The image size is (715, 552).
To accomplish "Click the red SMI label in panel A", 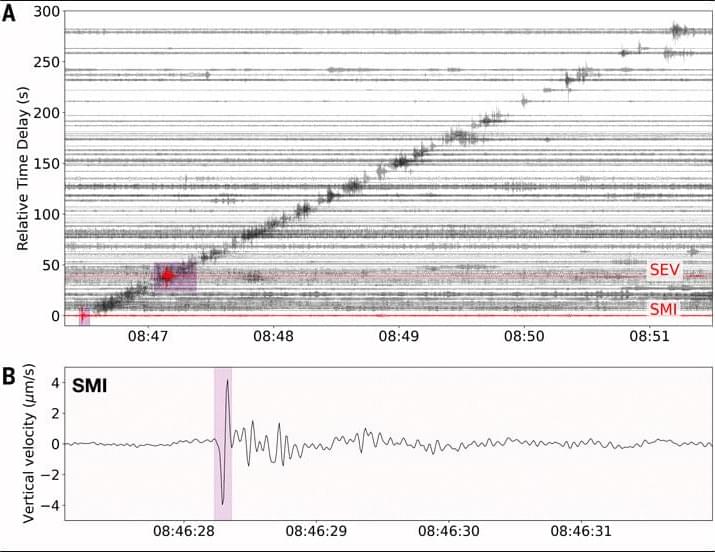I will (x=664, y=309).
